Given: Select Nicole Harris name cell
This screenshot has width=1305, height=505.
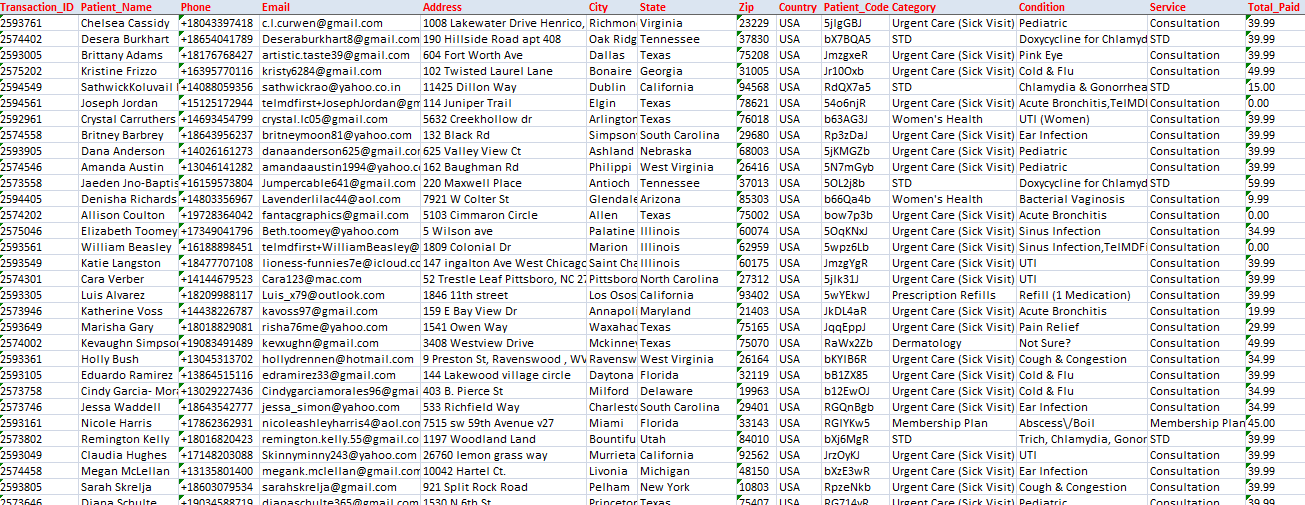Looking at the screenshot, I should click(128, 423).
